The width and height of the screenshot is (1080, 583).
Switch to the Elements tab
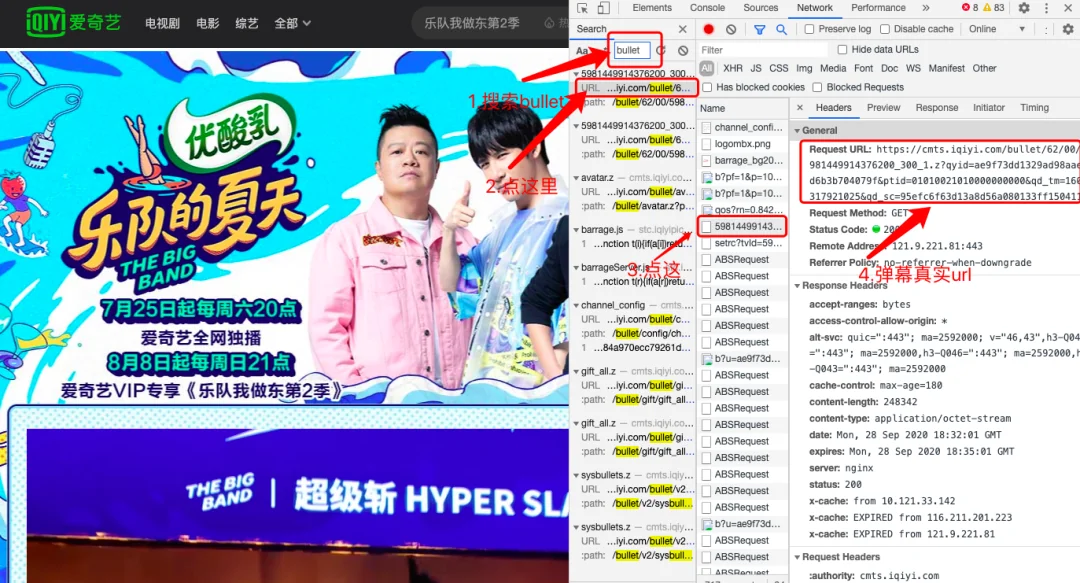652,8
